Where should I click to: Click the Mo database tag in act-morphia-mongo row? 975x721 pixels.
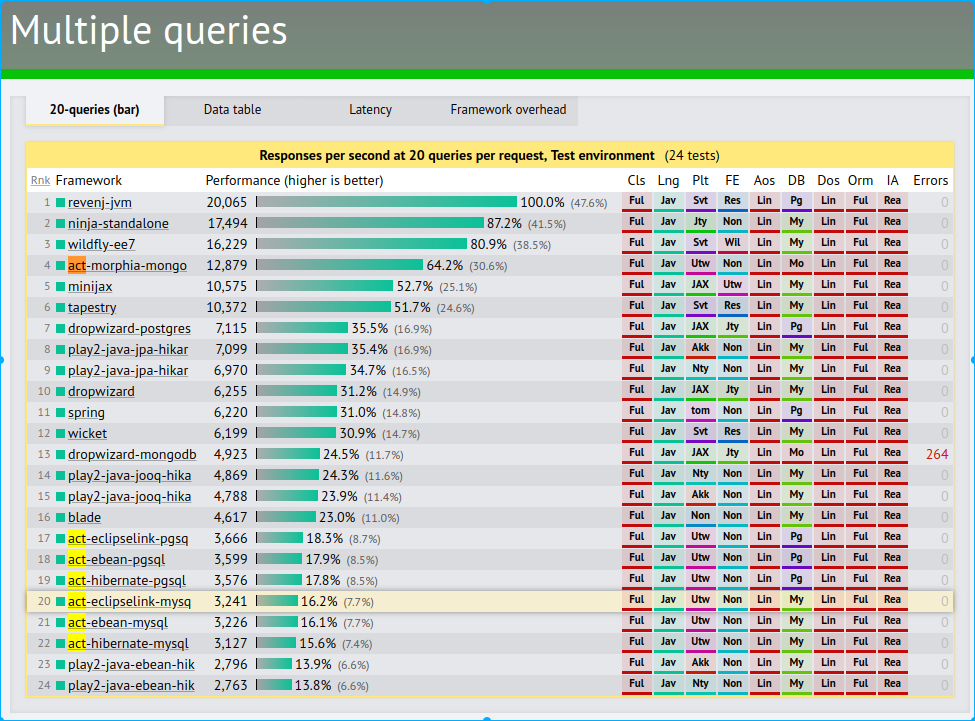(797, 265)
